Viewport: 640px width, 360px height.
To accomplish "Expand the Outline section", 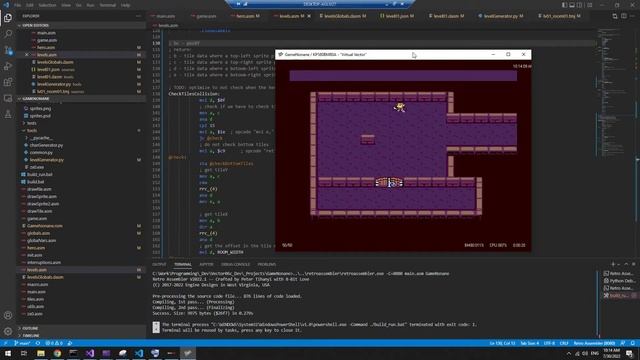I will (81, 328).
